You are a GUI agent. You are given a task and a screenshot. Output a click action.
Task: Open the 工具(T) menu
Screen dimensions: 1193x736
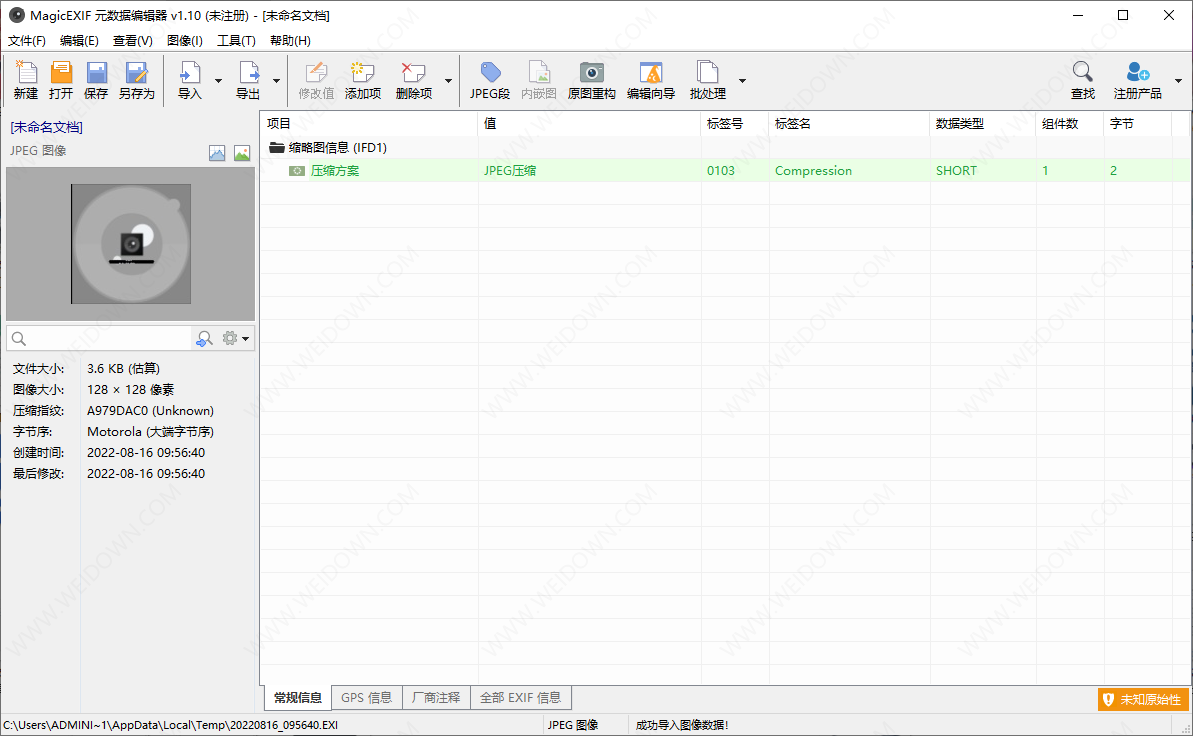(236, 40)
